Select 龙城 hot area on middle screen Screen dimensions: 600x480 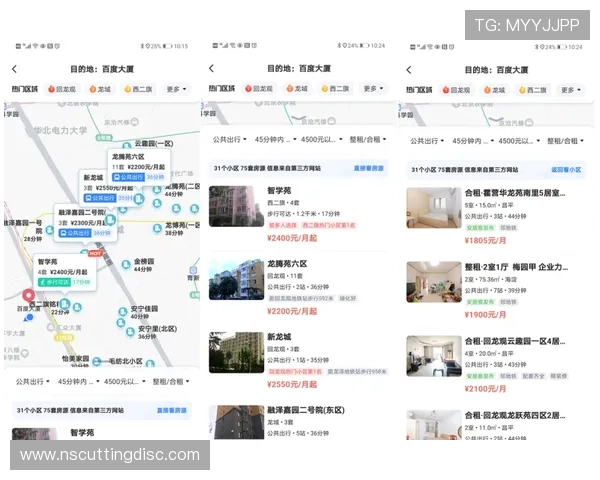297,88
